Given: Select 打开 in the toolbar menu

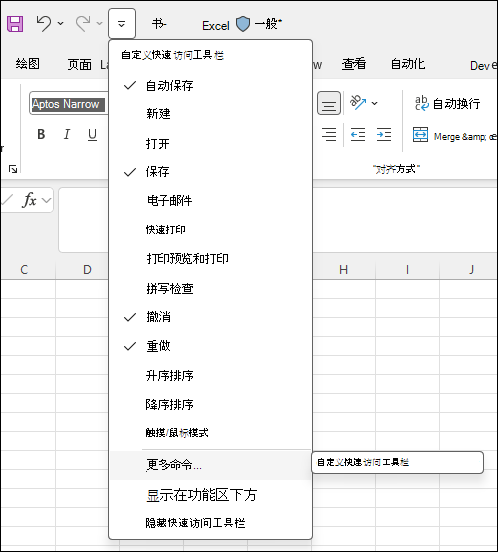Looking at the screenshot, I should click(210, 143).
